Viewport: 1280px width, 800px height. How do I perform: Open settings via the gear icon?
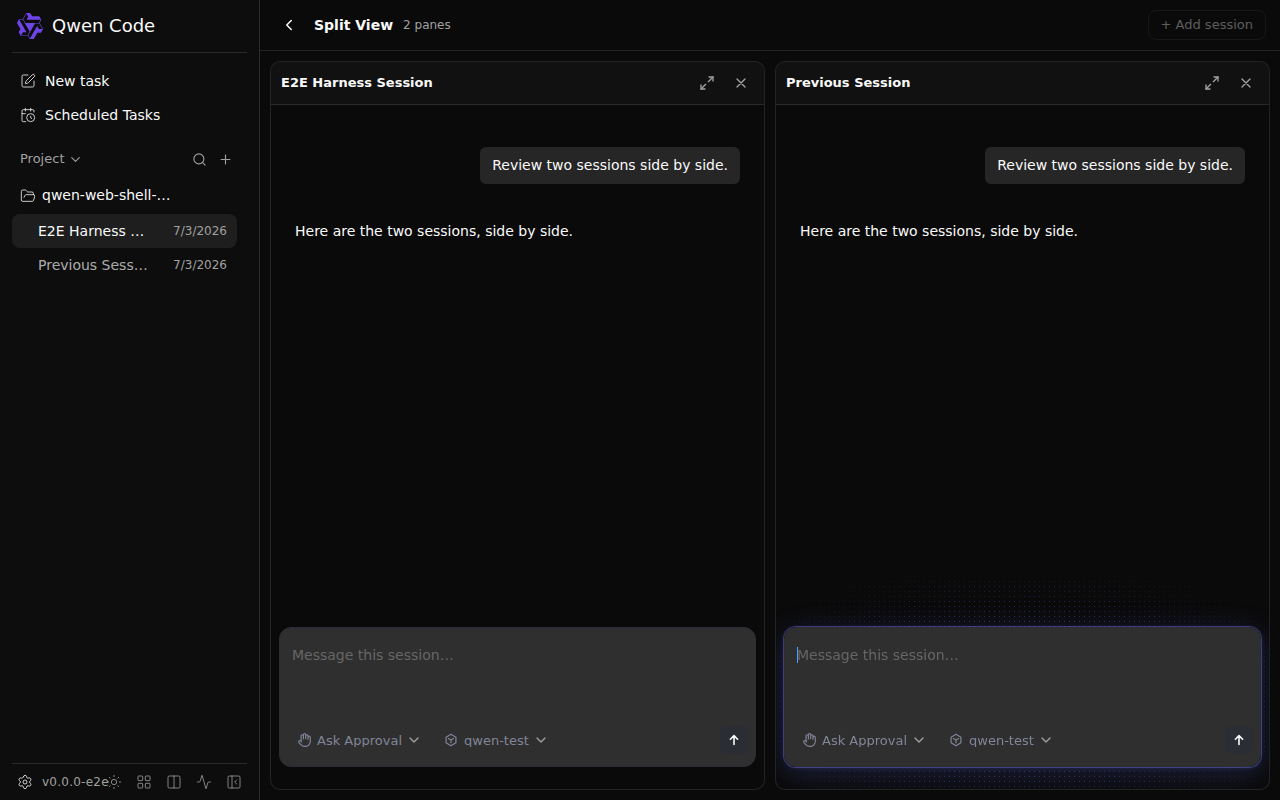[25, 782]
